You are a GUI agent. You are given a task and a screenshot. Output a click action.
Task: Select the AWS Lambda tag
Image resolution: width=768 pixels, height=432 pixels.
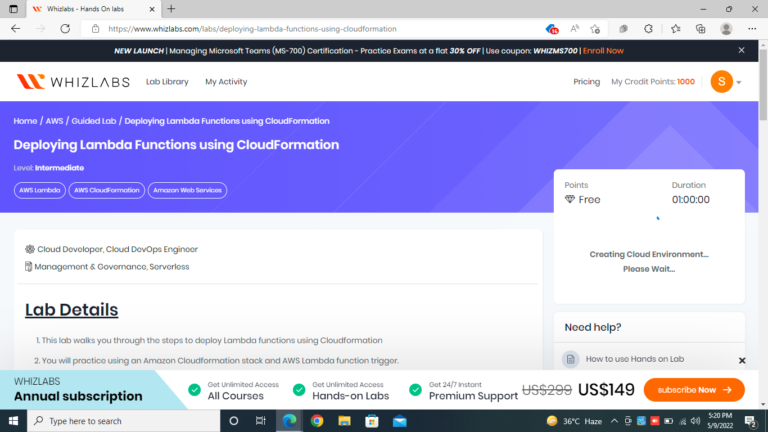(x=40, y=190)
